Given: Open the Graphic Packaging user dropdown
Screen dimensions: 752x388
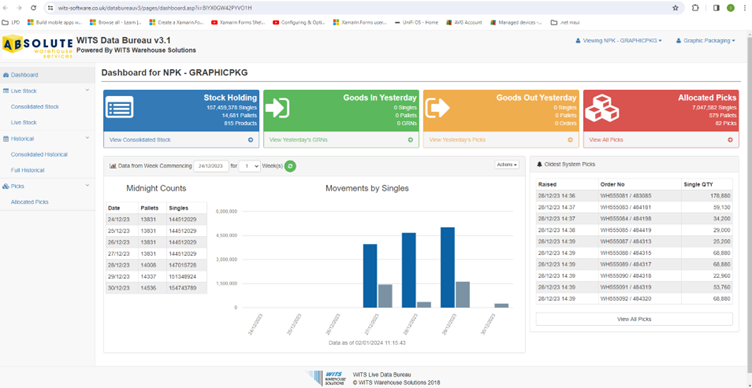Looking at the screenshot, I should 705,41.
